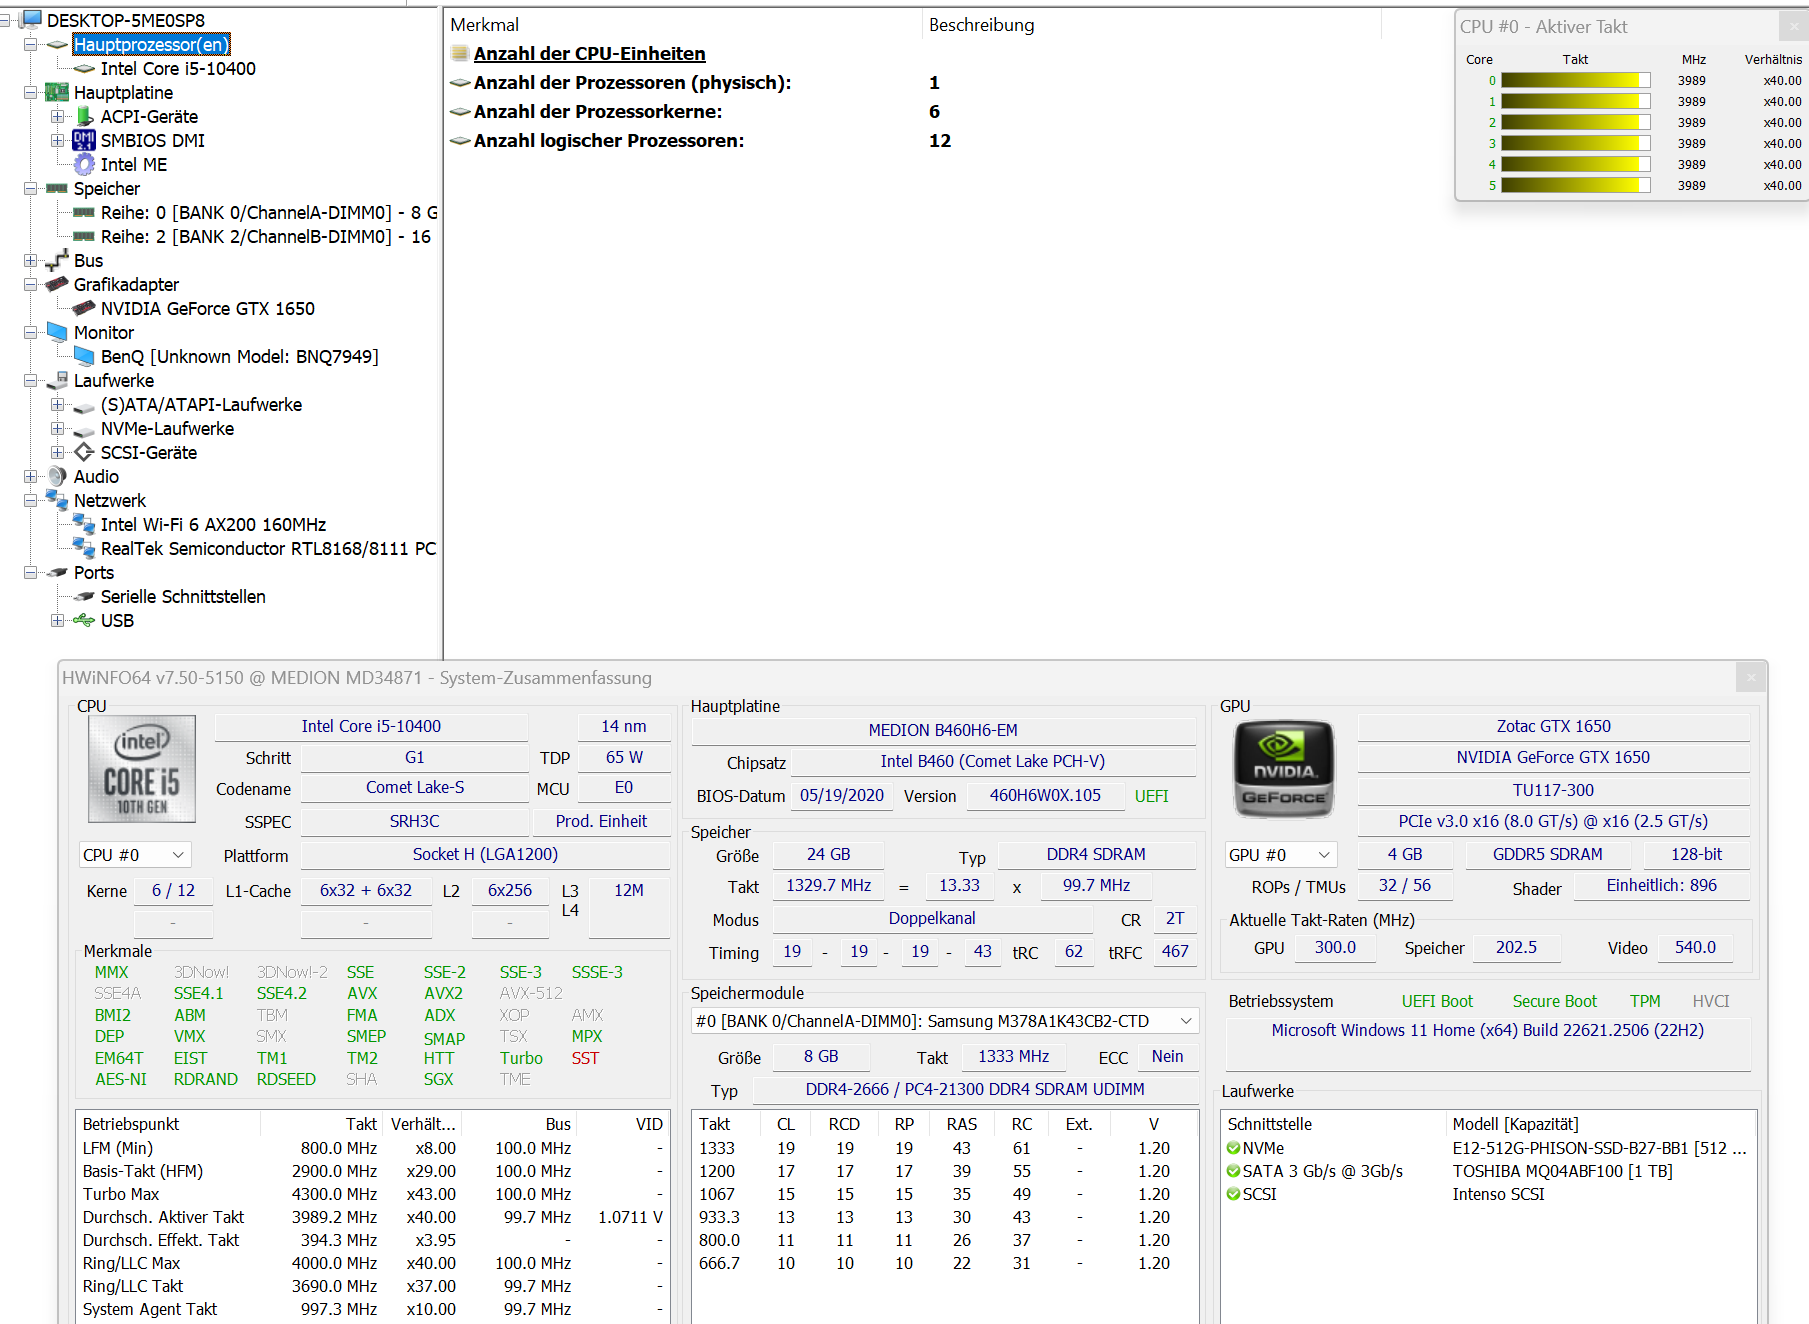Expand the USB branch
This screenshot has height=1324, width=1809.
(58, 621)
